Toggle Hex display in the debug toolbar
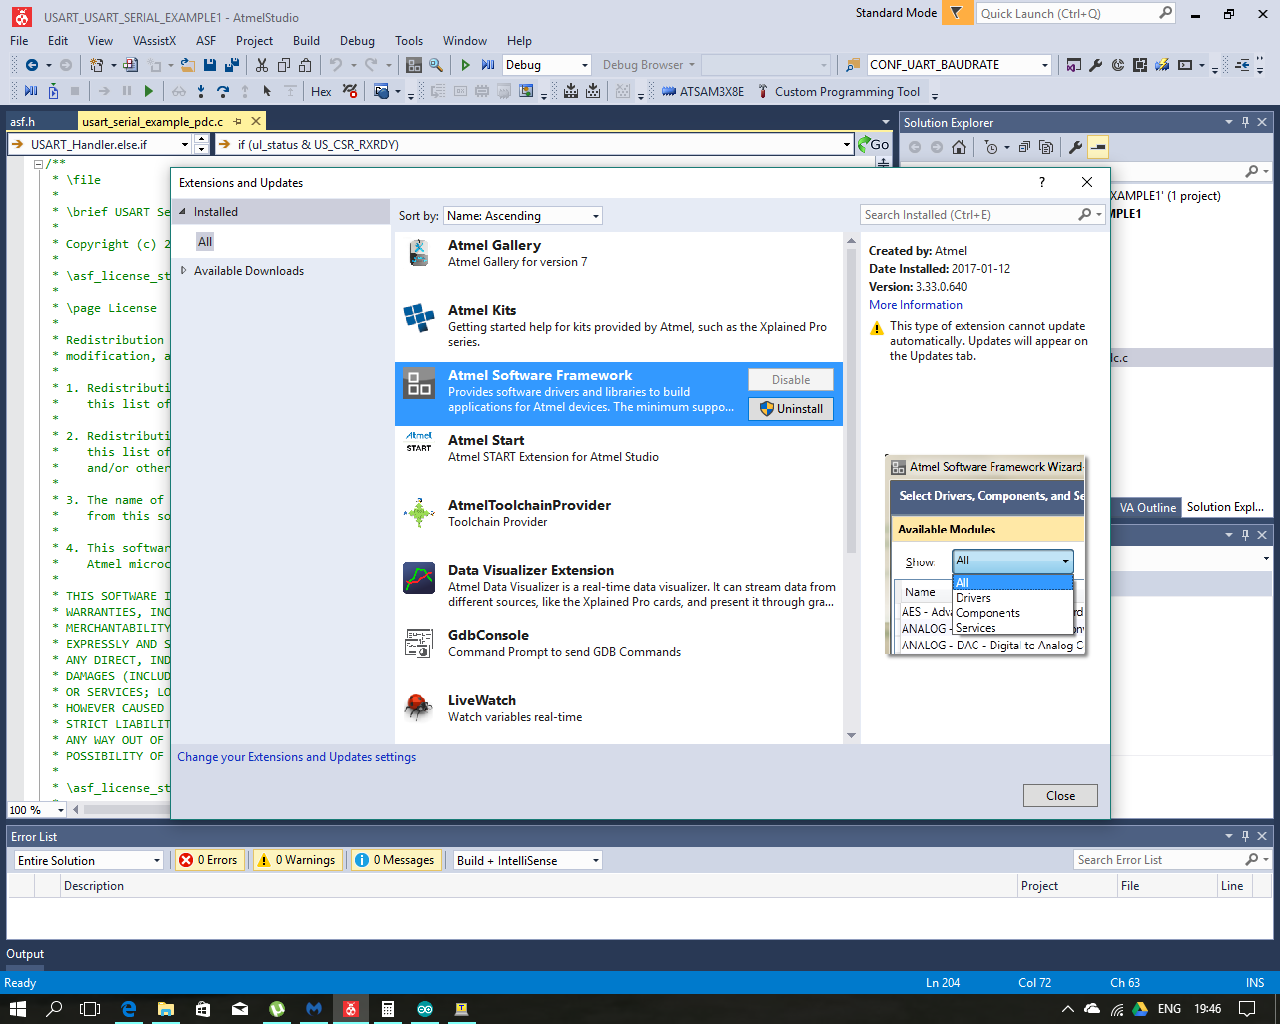1280x1024 pixels. pos(320,91)
